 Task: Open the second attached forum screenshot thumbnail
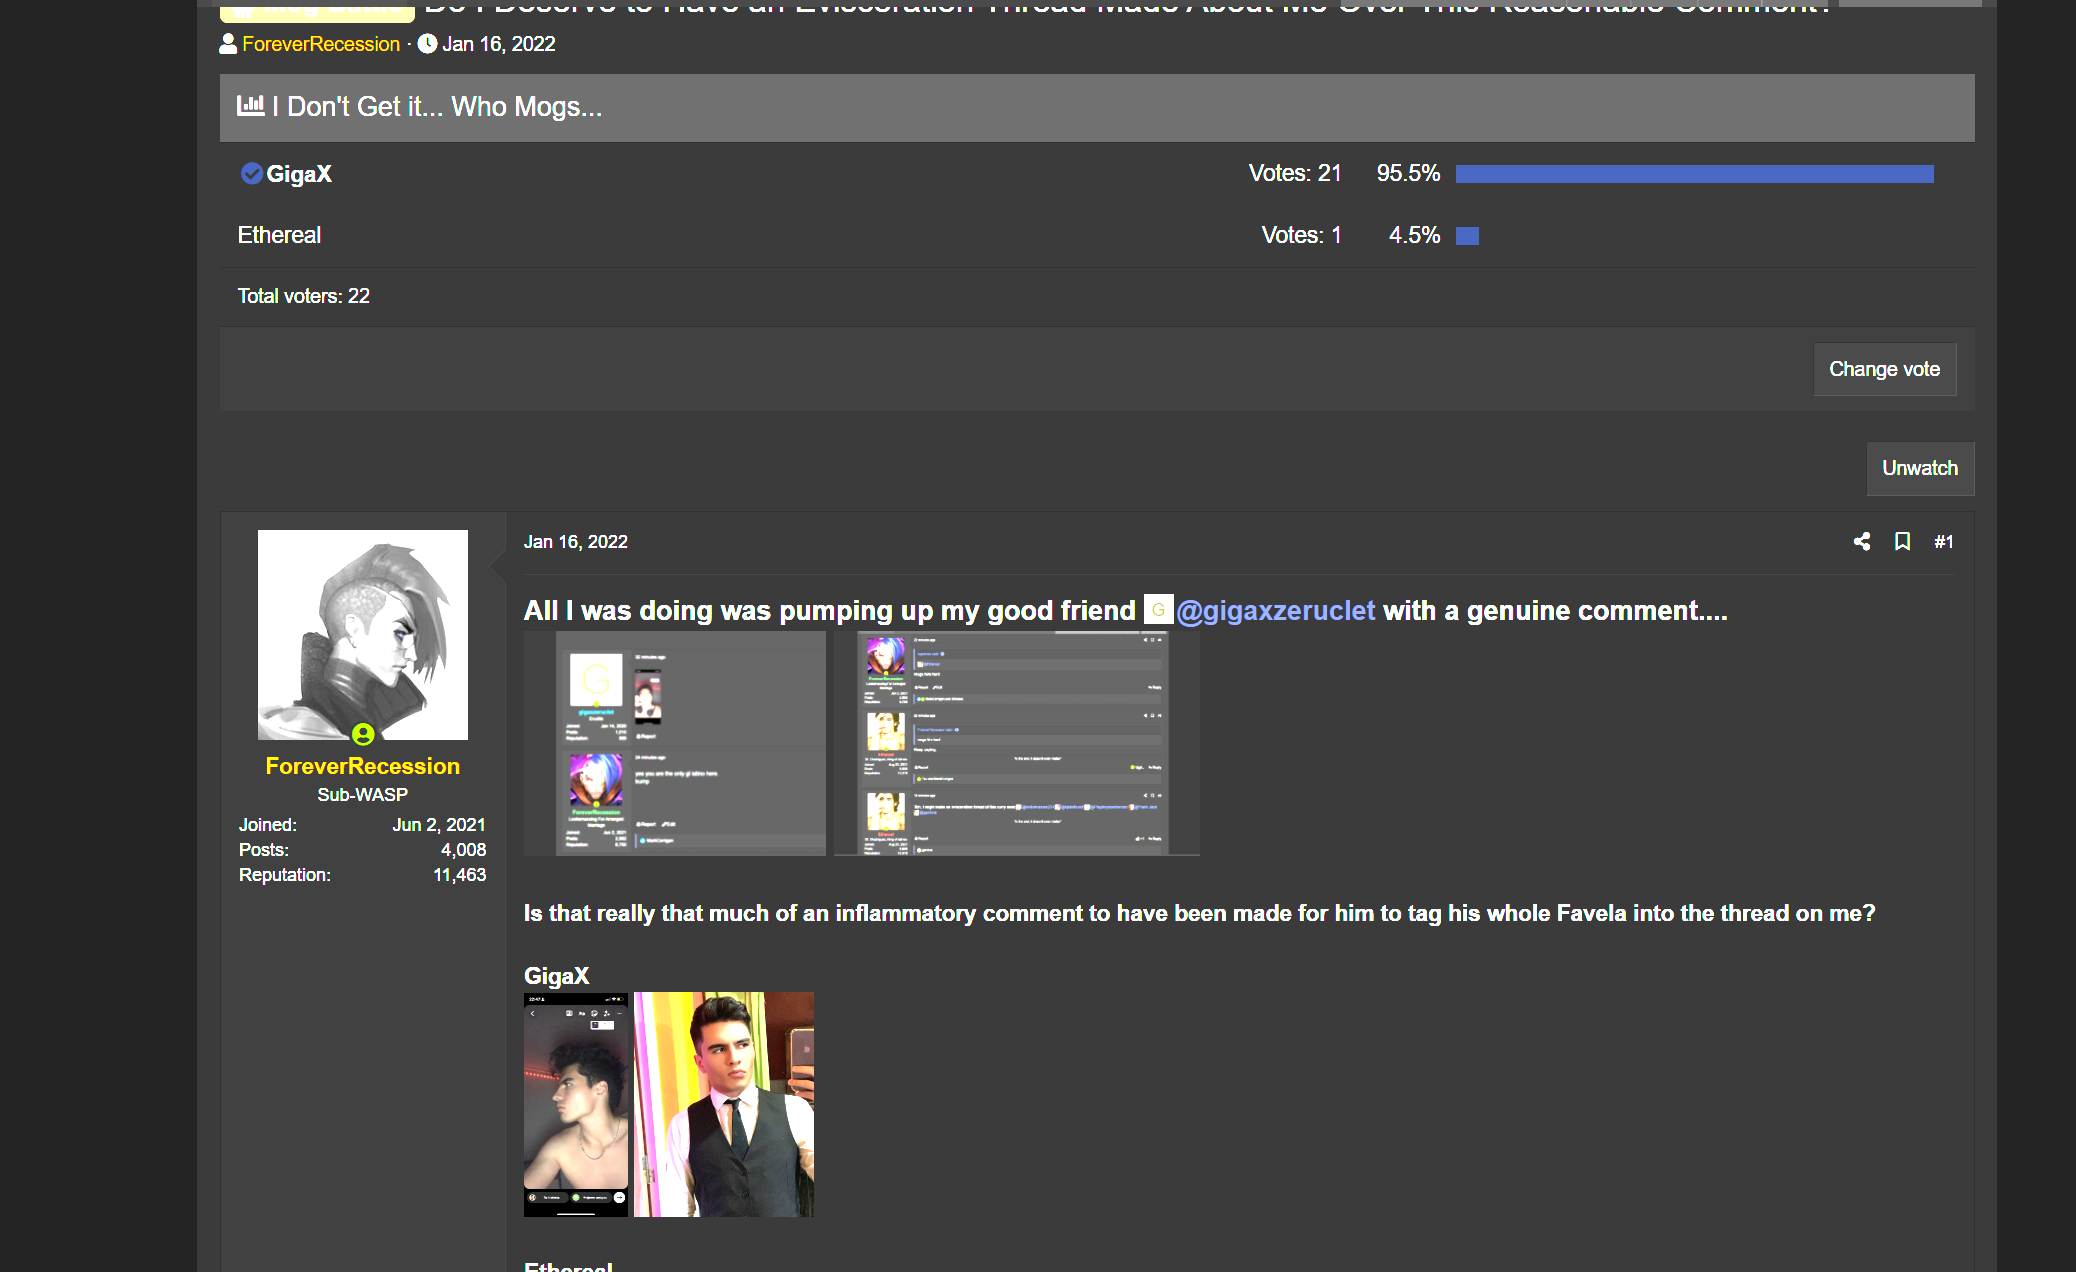tap(1016, 742)
